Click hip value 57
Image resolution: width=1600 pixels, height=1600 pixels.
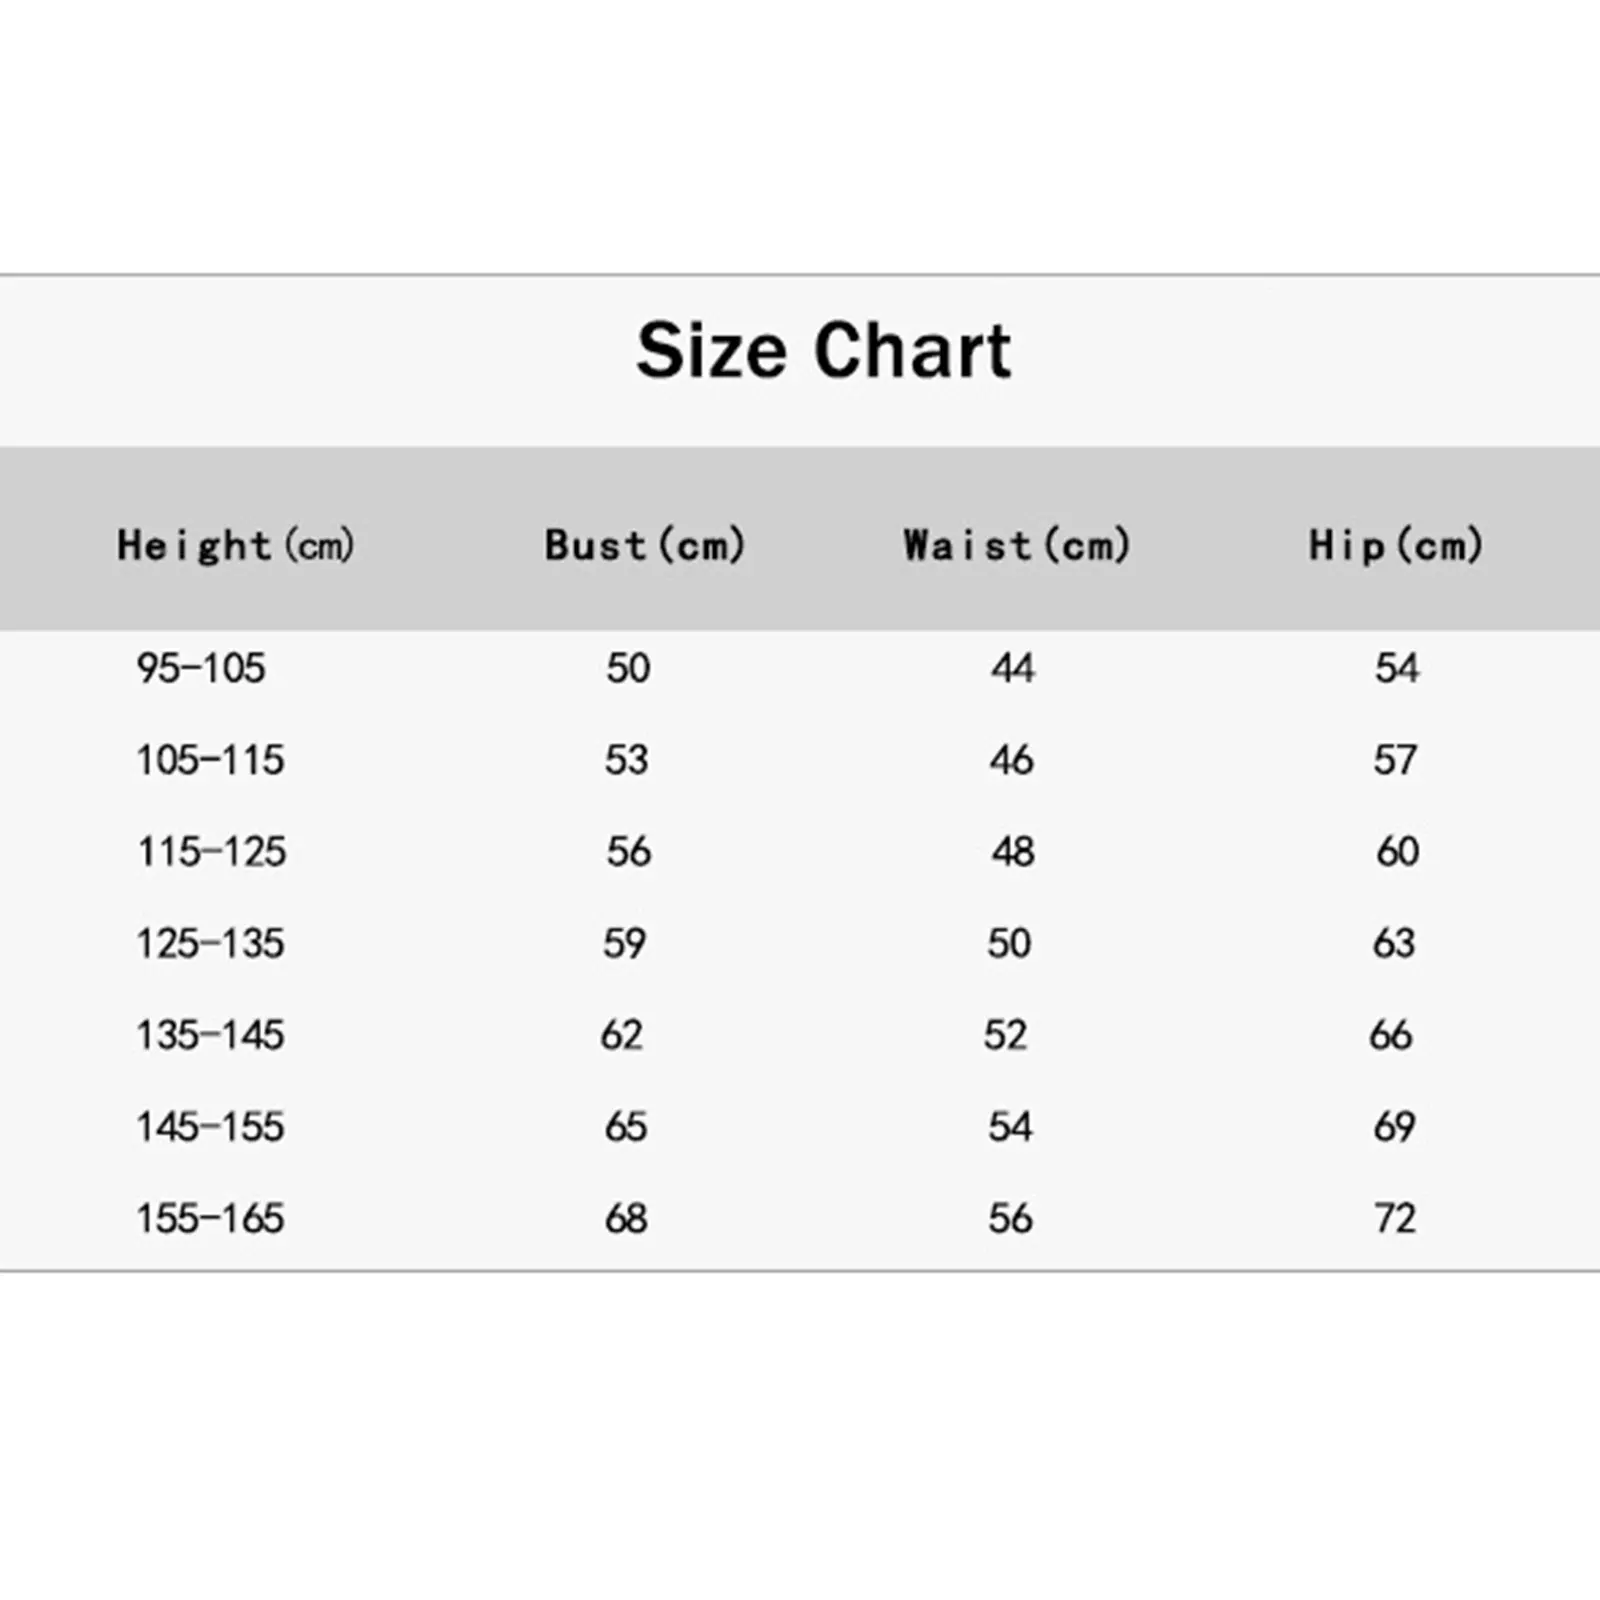coord(1395,760)
